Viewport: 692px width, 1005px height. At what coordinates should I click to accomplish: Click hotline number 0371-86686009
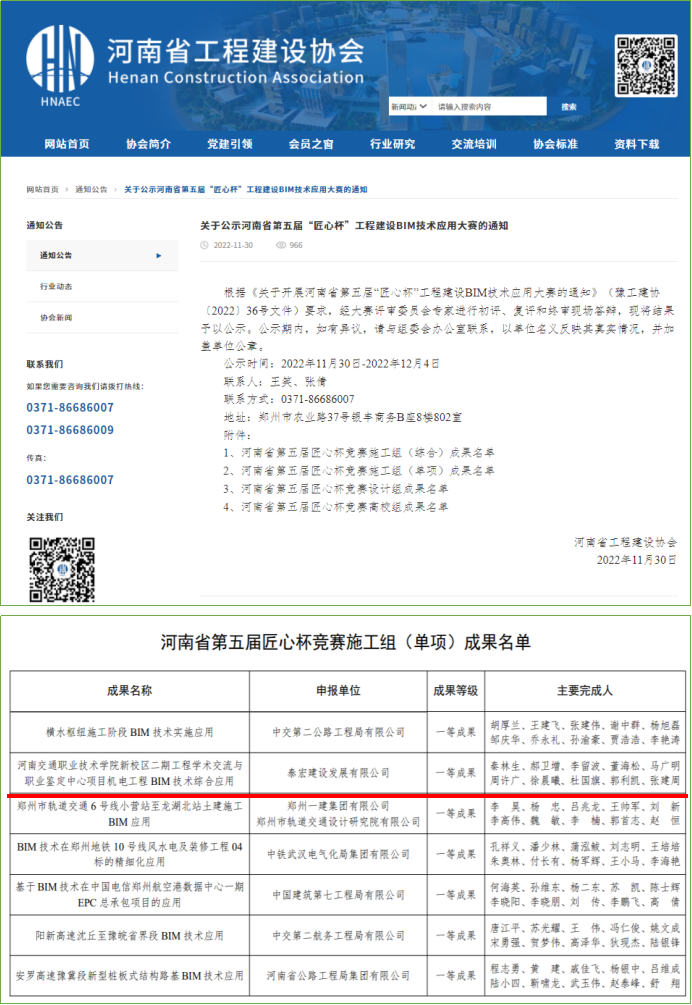(70, 430)
